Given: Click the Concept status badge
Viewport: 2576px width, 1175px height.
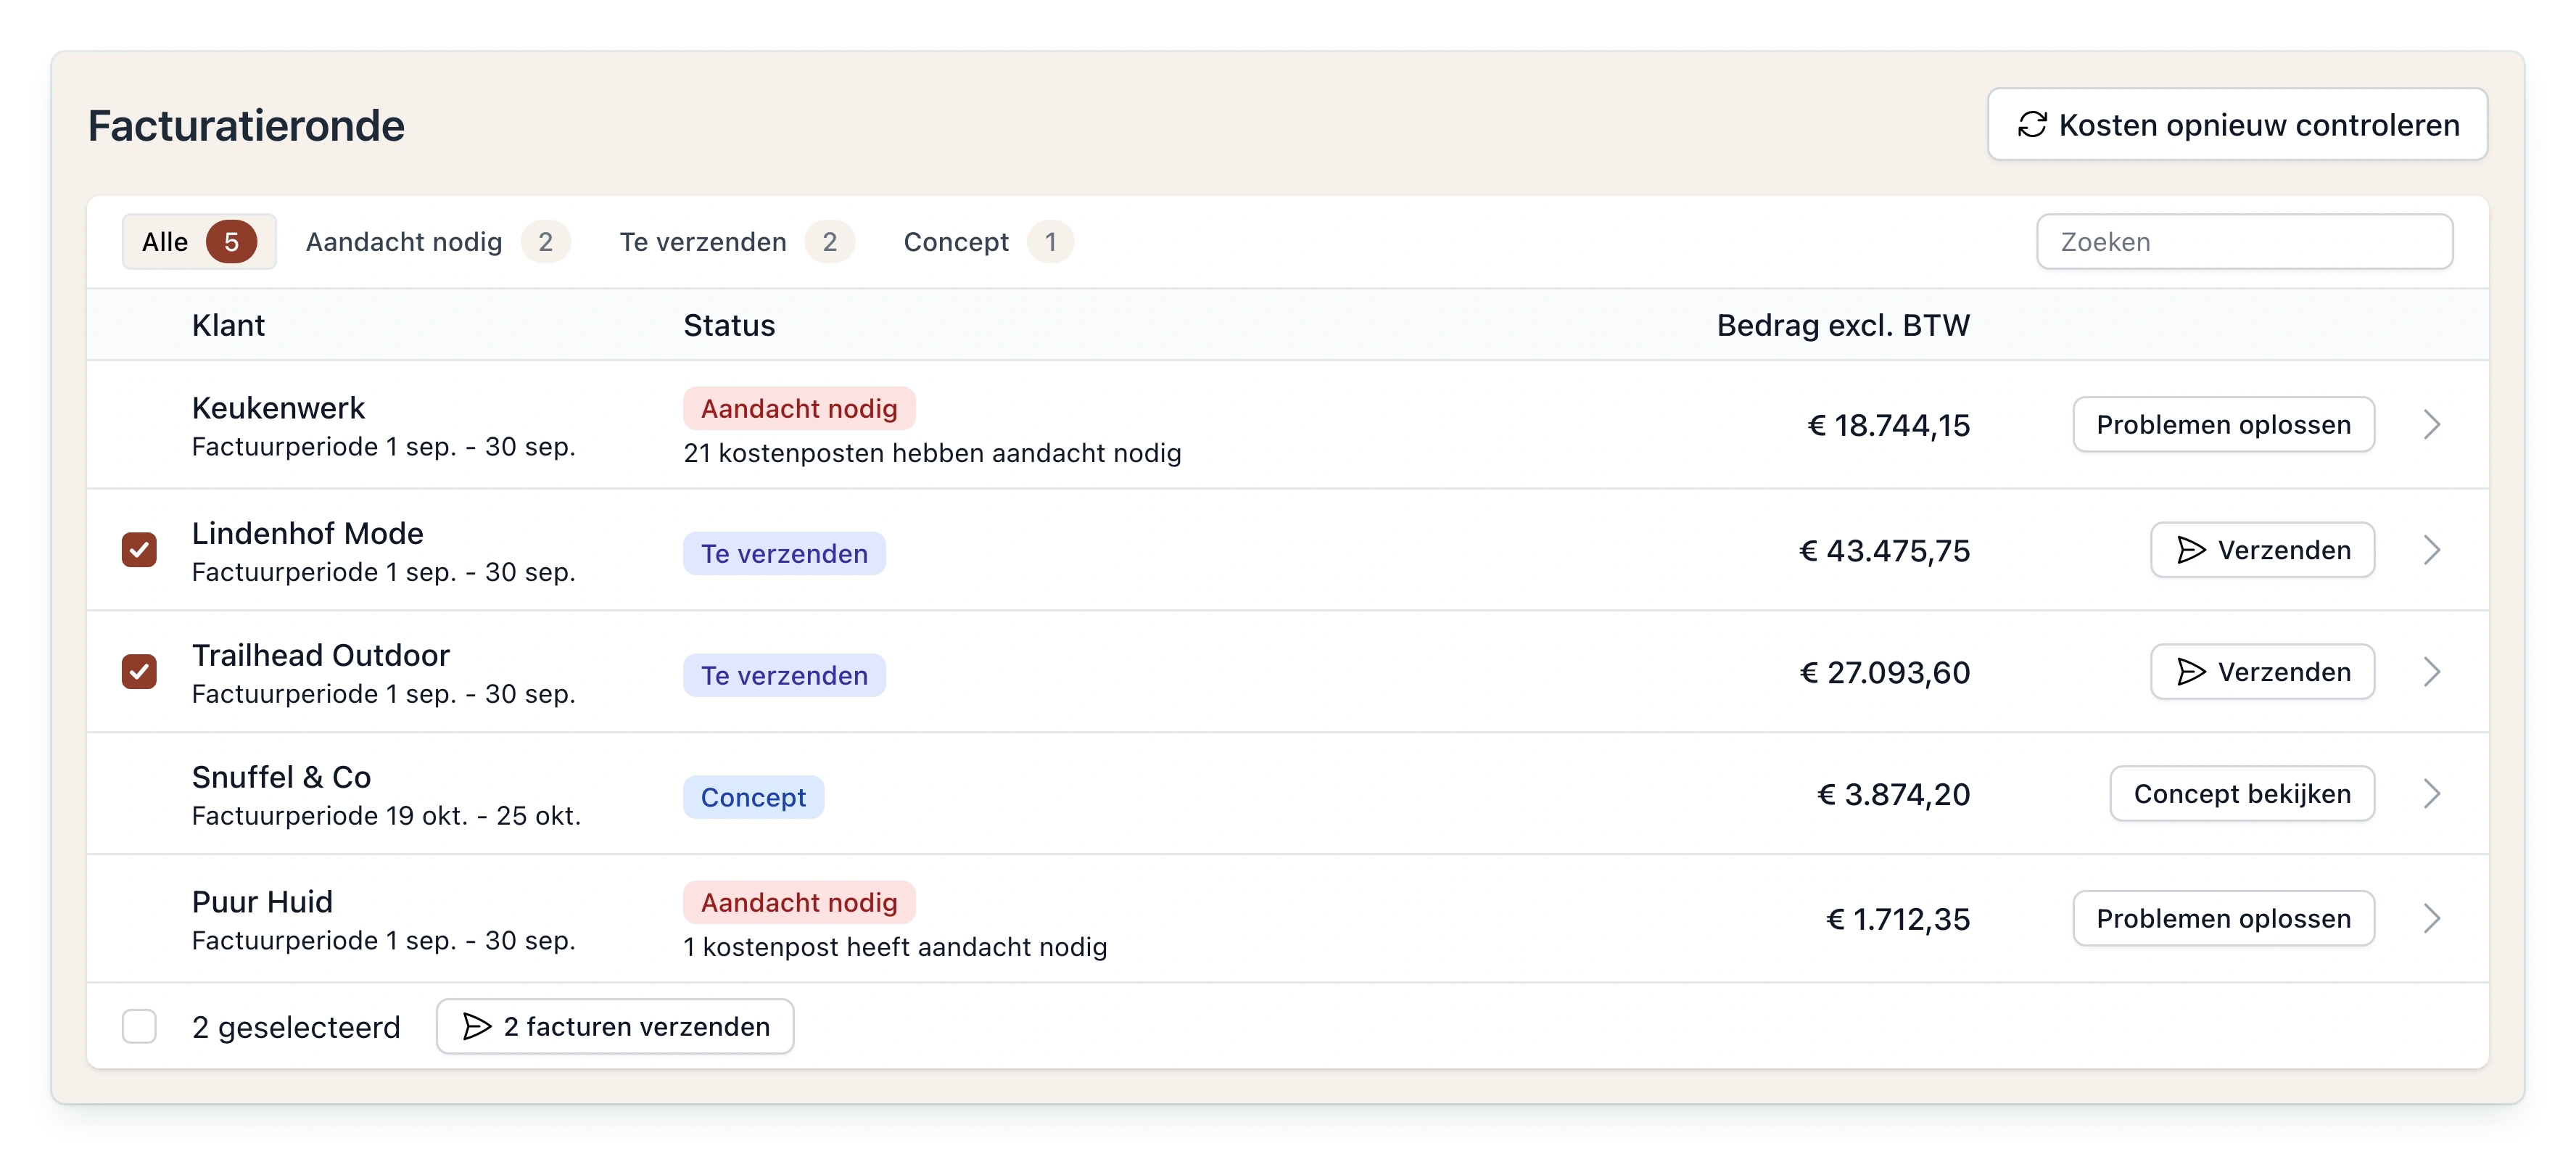Looking at the screenshot, I should (753, 797).
